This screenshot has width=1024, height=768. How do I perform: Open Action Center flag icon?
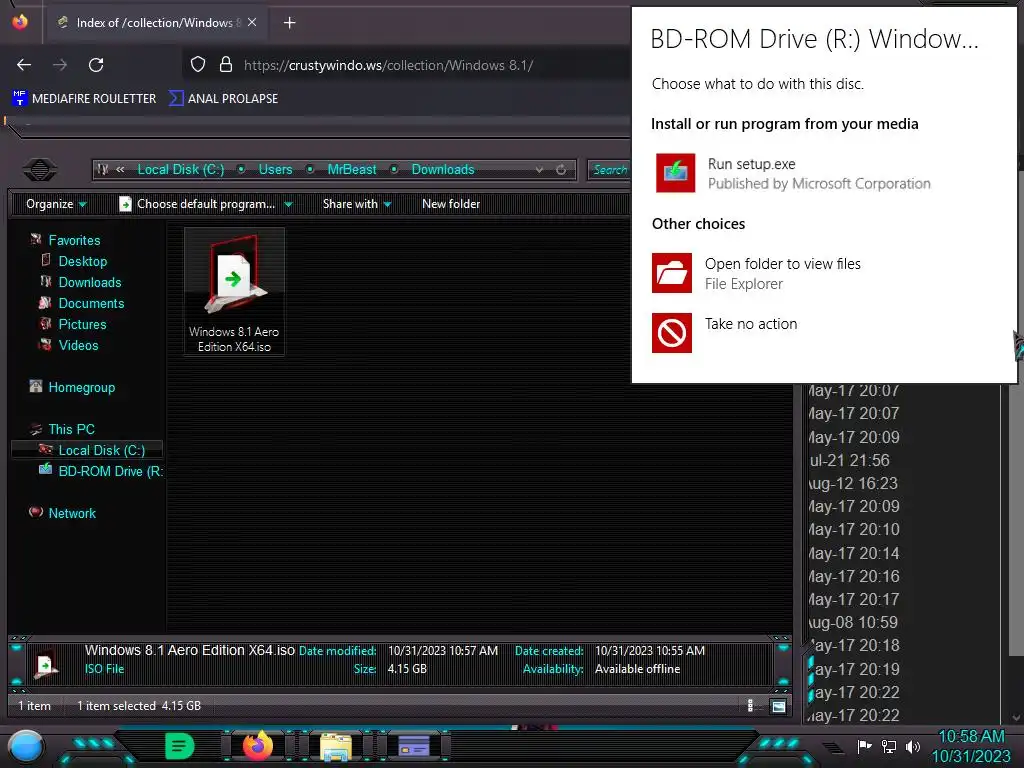865,746
